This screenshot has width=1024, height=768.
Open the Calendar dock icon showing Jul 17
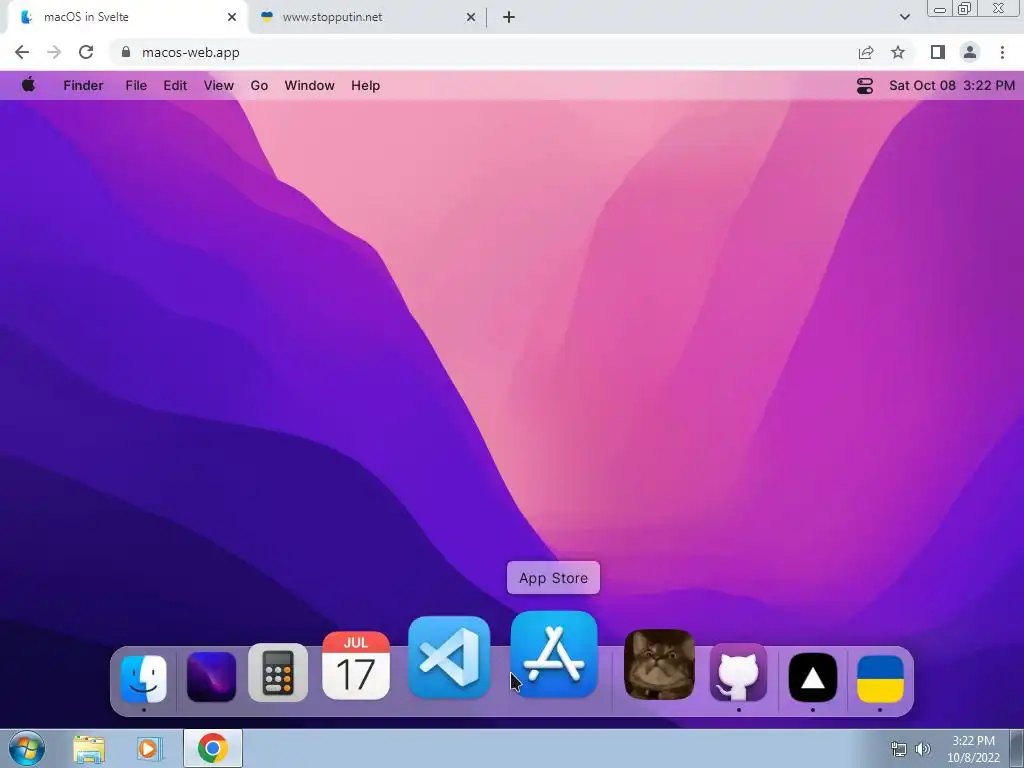click(356, 665)
